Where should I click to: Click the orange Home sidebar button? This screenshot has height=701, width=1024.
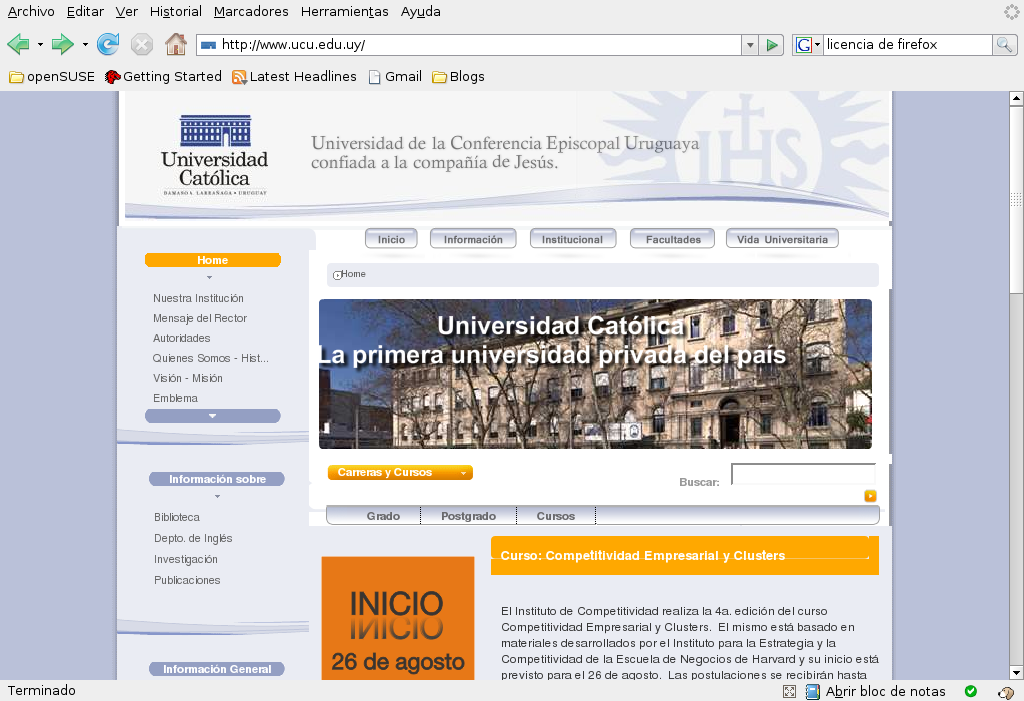click(213, 260)
